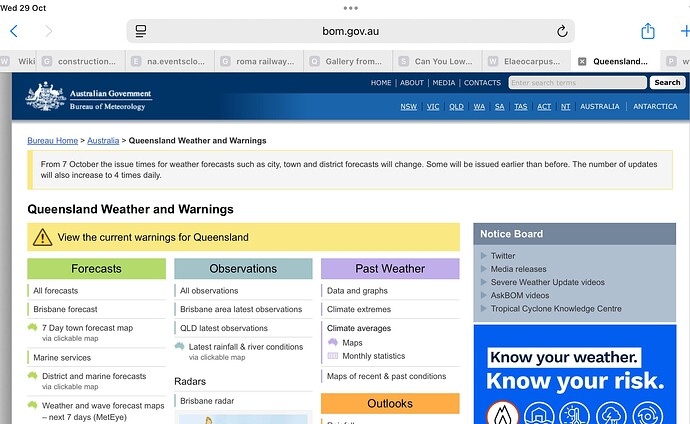Select QLD in the state navigation

pos(456,106)
